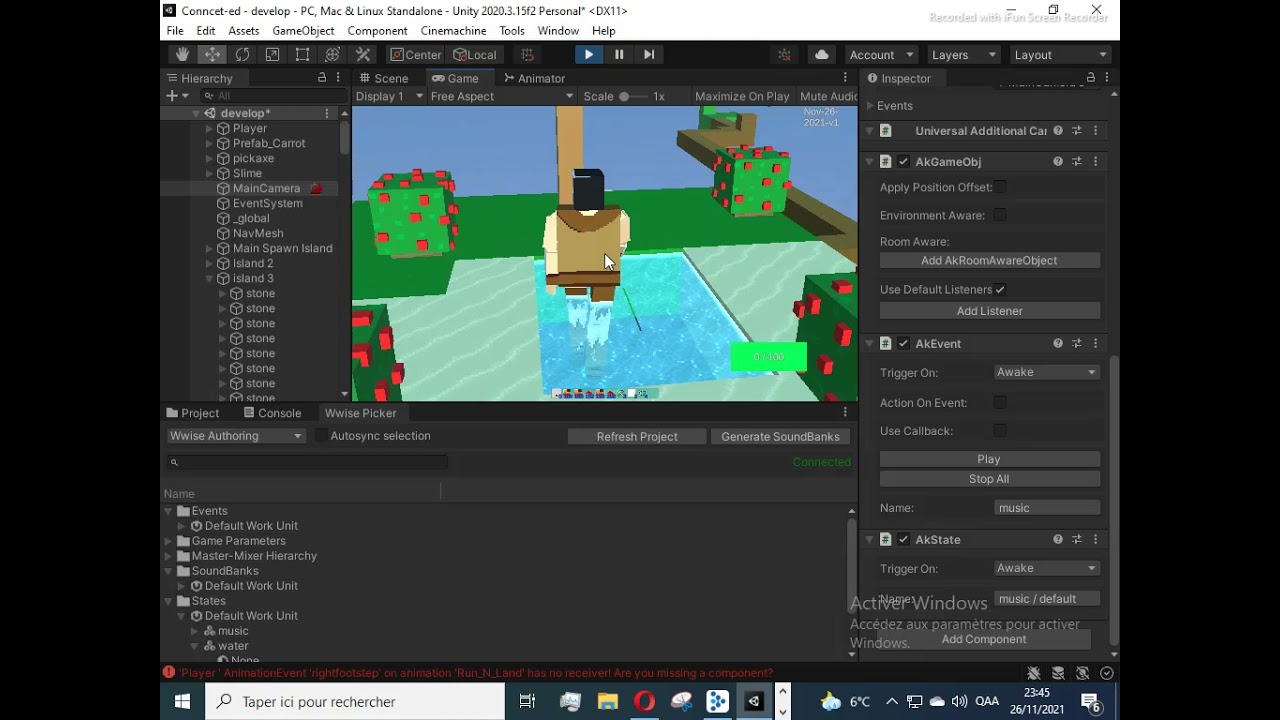The width and height of the screenshot is (1280, 720).
Task: Open AkEvent component preset icon
Action: coord(1077,343)
